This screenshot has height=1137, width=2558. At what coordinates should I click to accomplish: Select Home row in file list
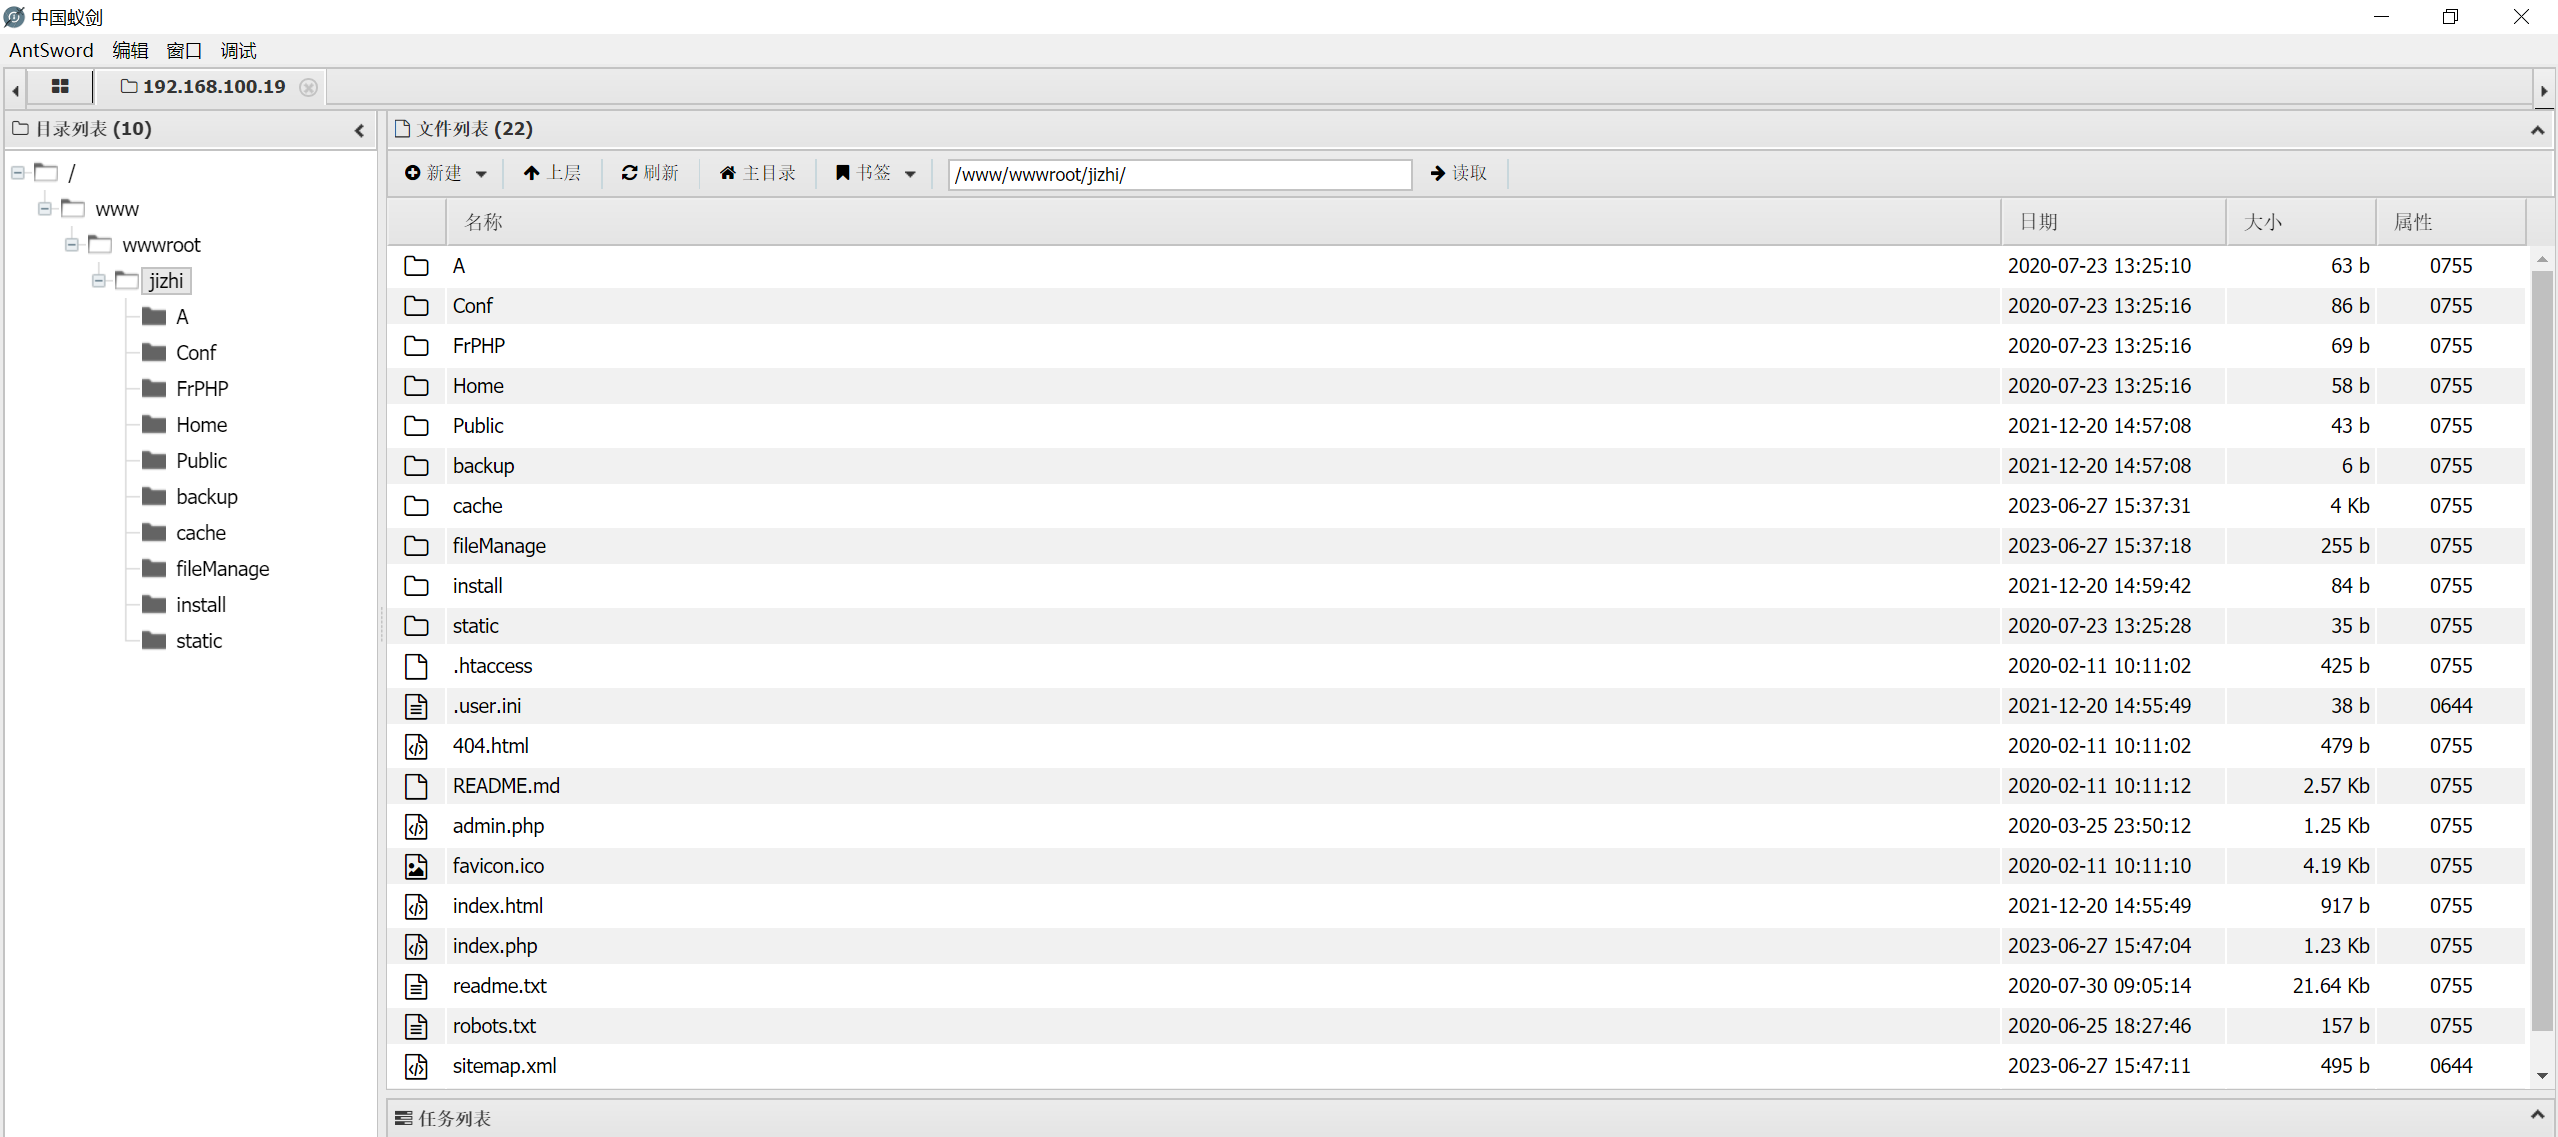click(x=1456, y=386)
